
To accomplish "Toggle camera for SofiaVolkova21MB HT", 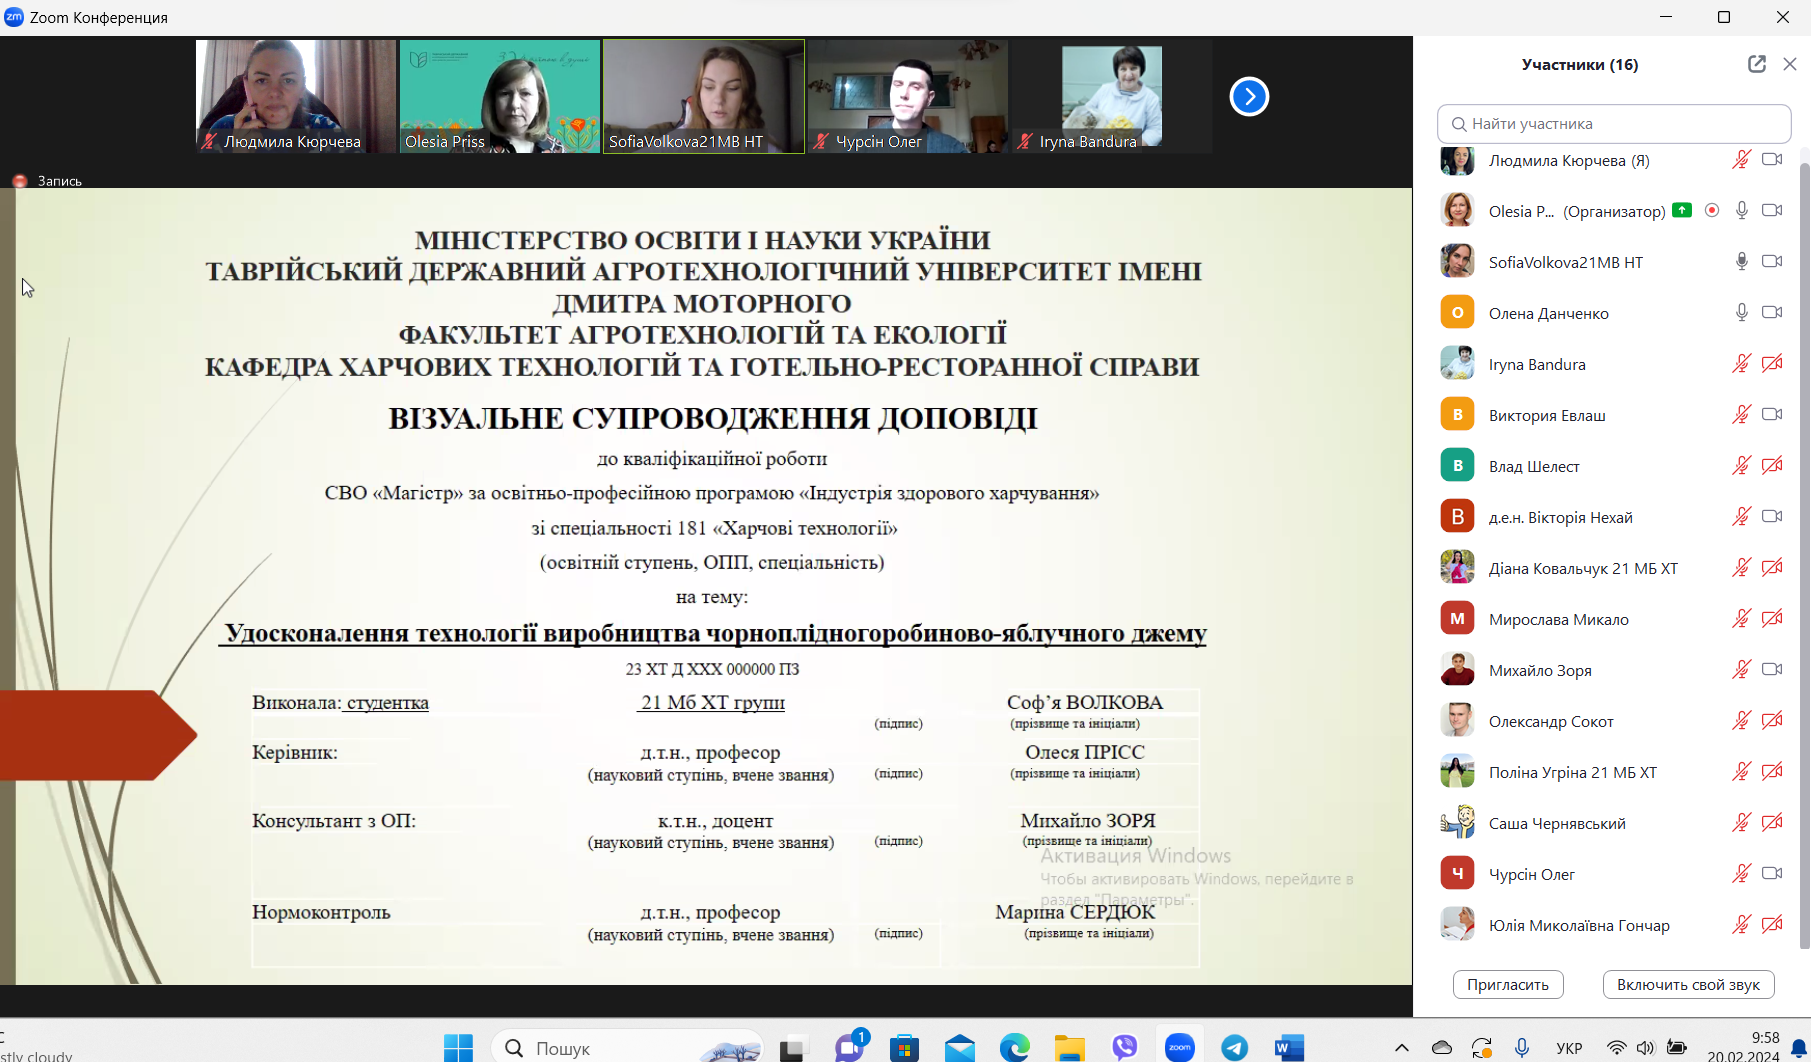I will pyautogui.click(x=1772, y=262).
